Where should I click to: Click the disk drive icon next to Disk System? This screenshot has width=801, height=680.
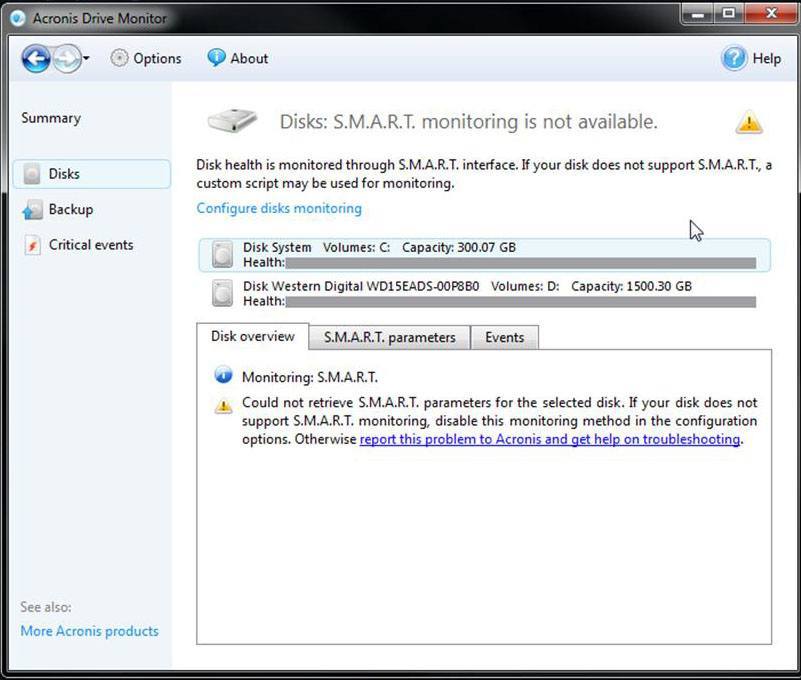pyautogui.click(x=222, y=254)
